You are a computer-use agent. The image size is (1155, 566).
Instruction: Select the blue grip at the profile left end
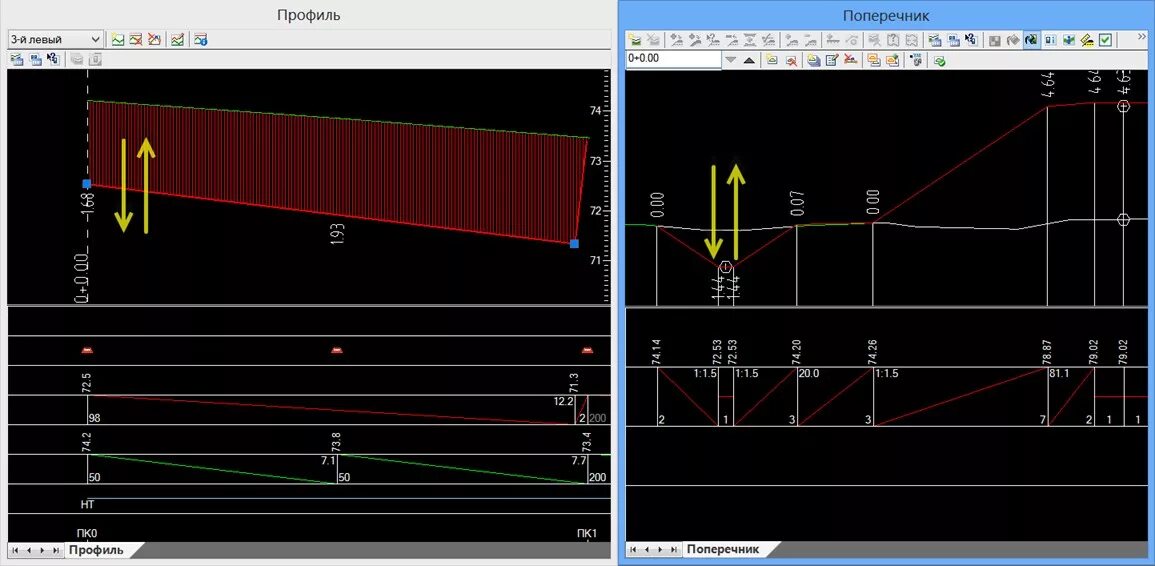coord(86,184)
